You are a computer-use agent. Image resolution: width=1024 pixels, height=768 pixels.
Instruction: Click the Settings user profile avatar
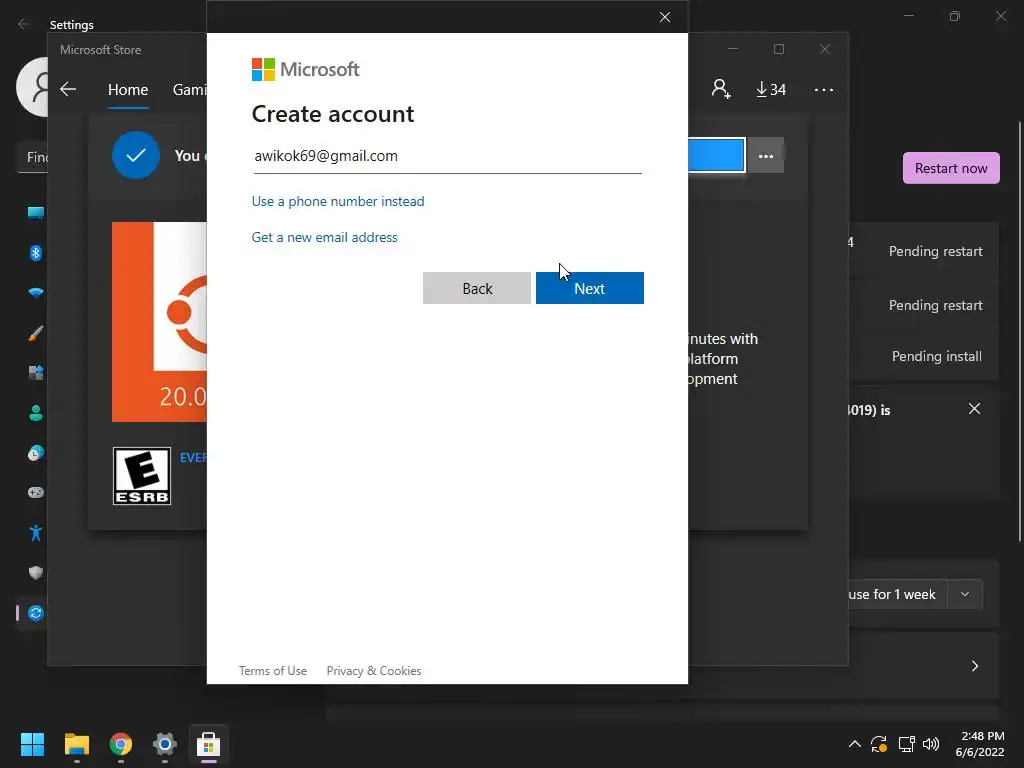(32, 87)
